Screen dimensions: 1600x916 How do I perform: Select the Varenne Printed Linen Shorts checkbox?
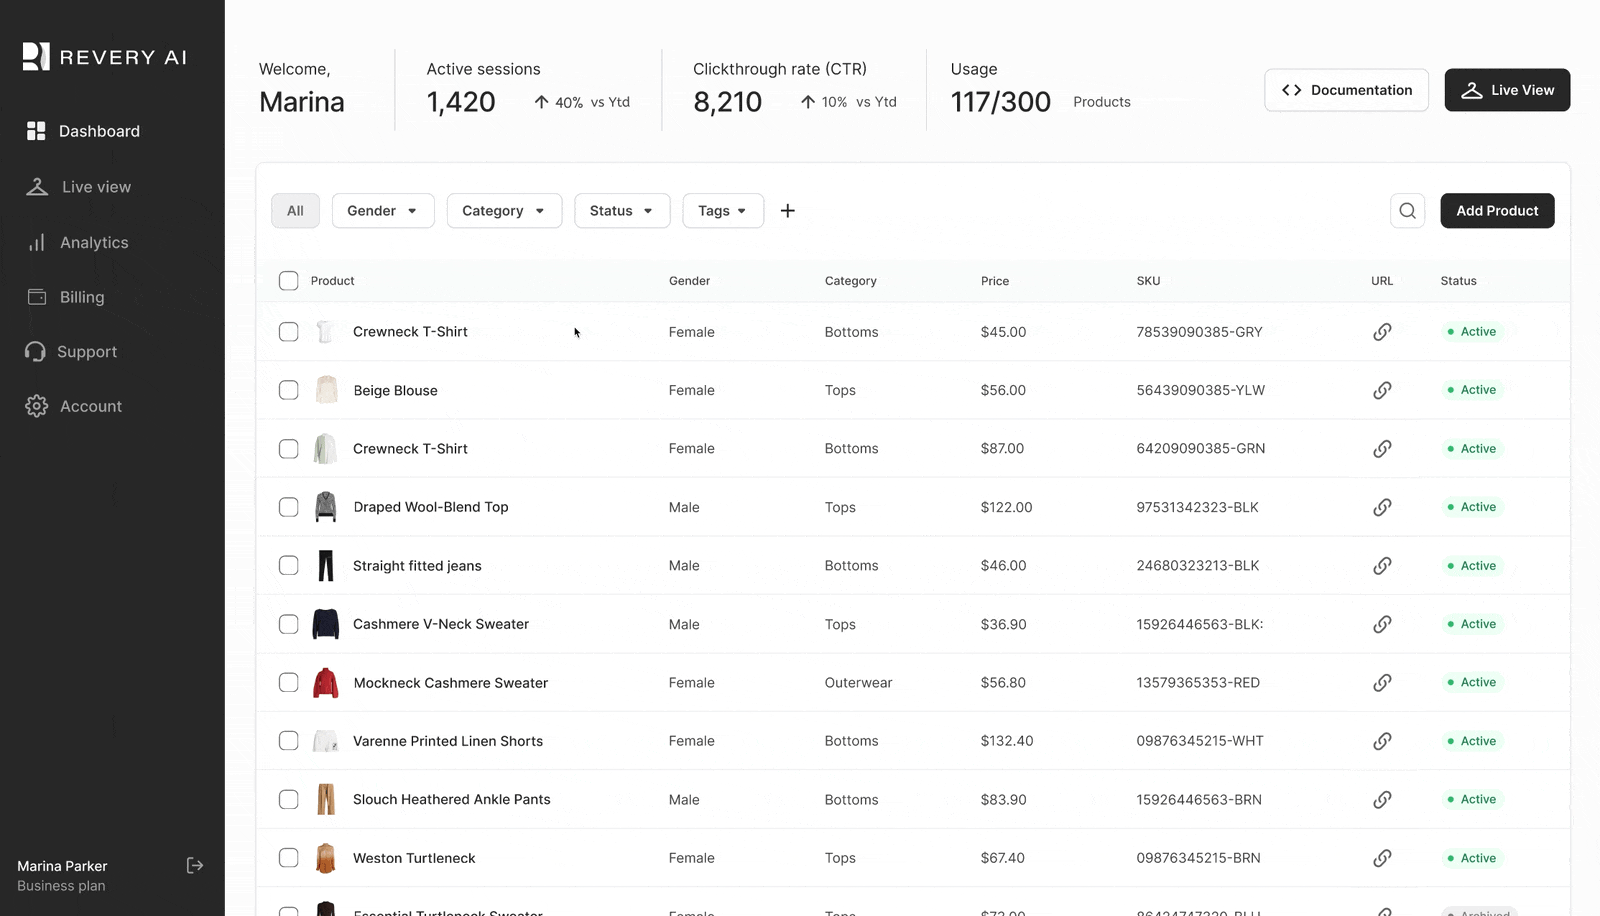click(x=288, y=741)
